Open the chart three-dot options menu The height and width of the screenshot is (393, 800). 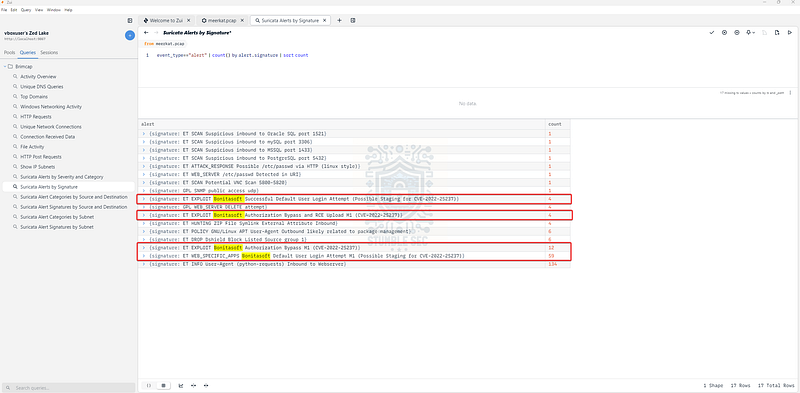790,93
